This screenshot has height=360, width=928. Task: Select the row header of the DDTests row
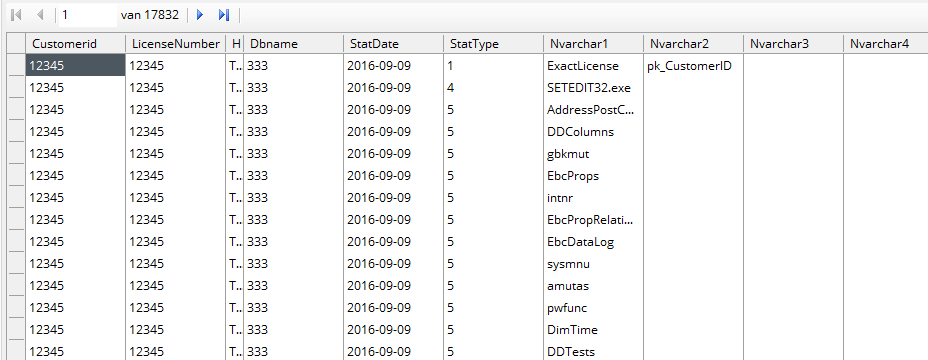16,352
